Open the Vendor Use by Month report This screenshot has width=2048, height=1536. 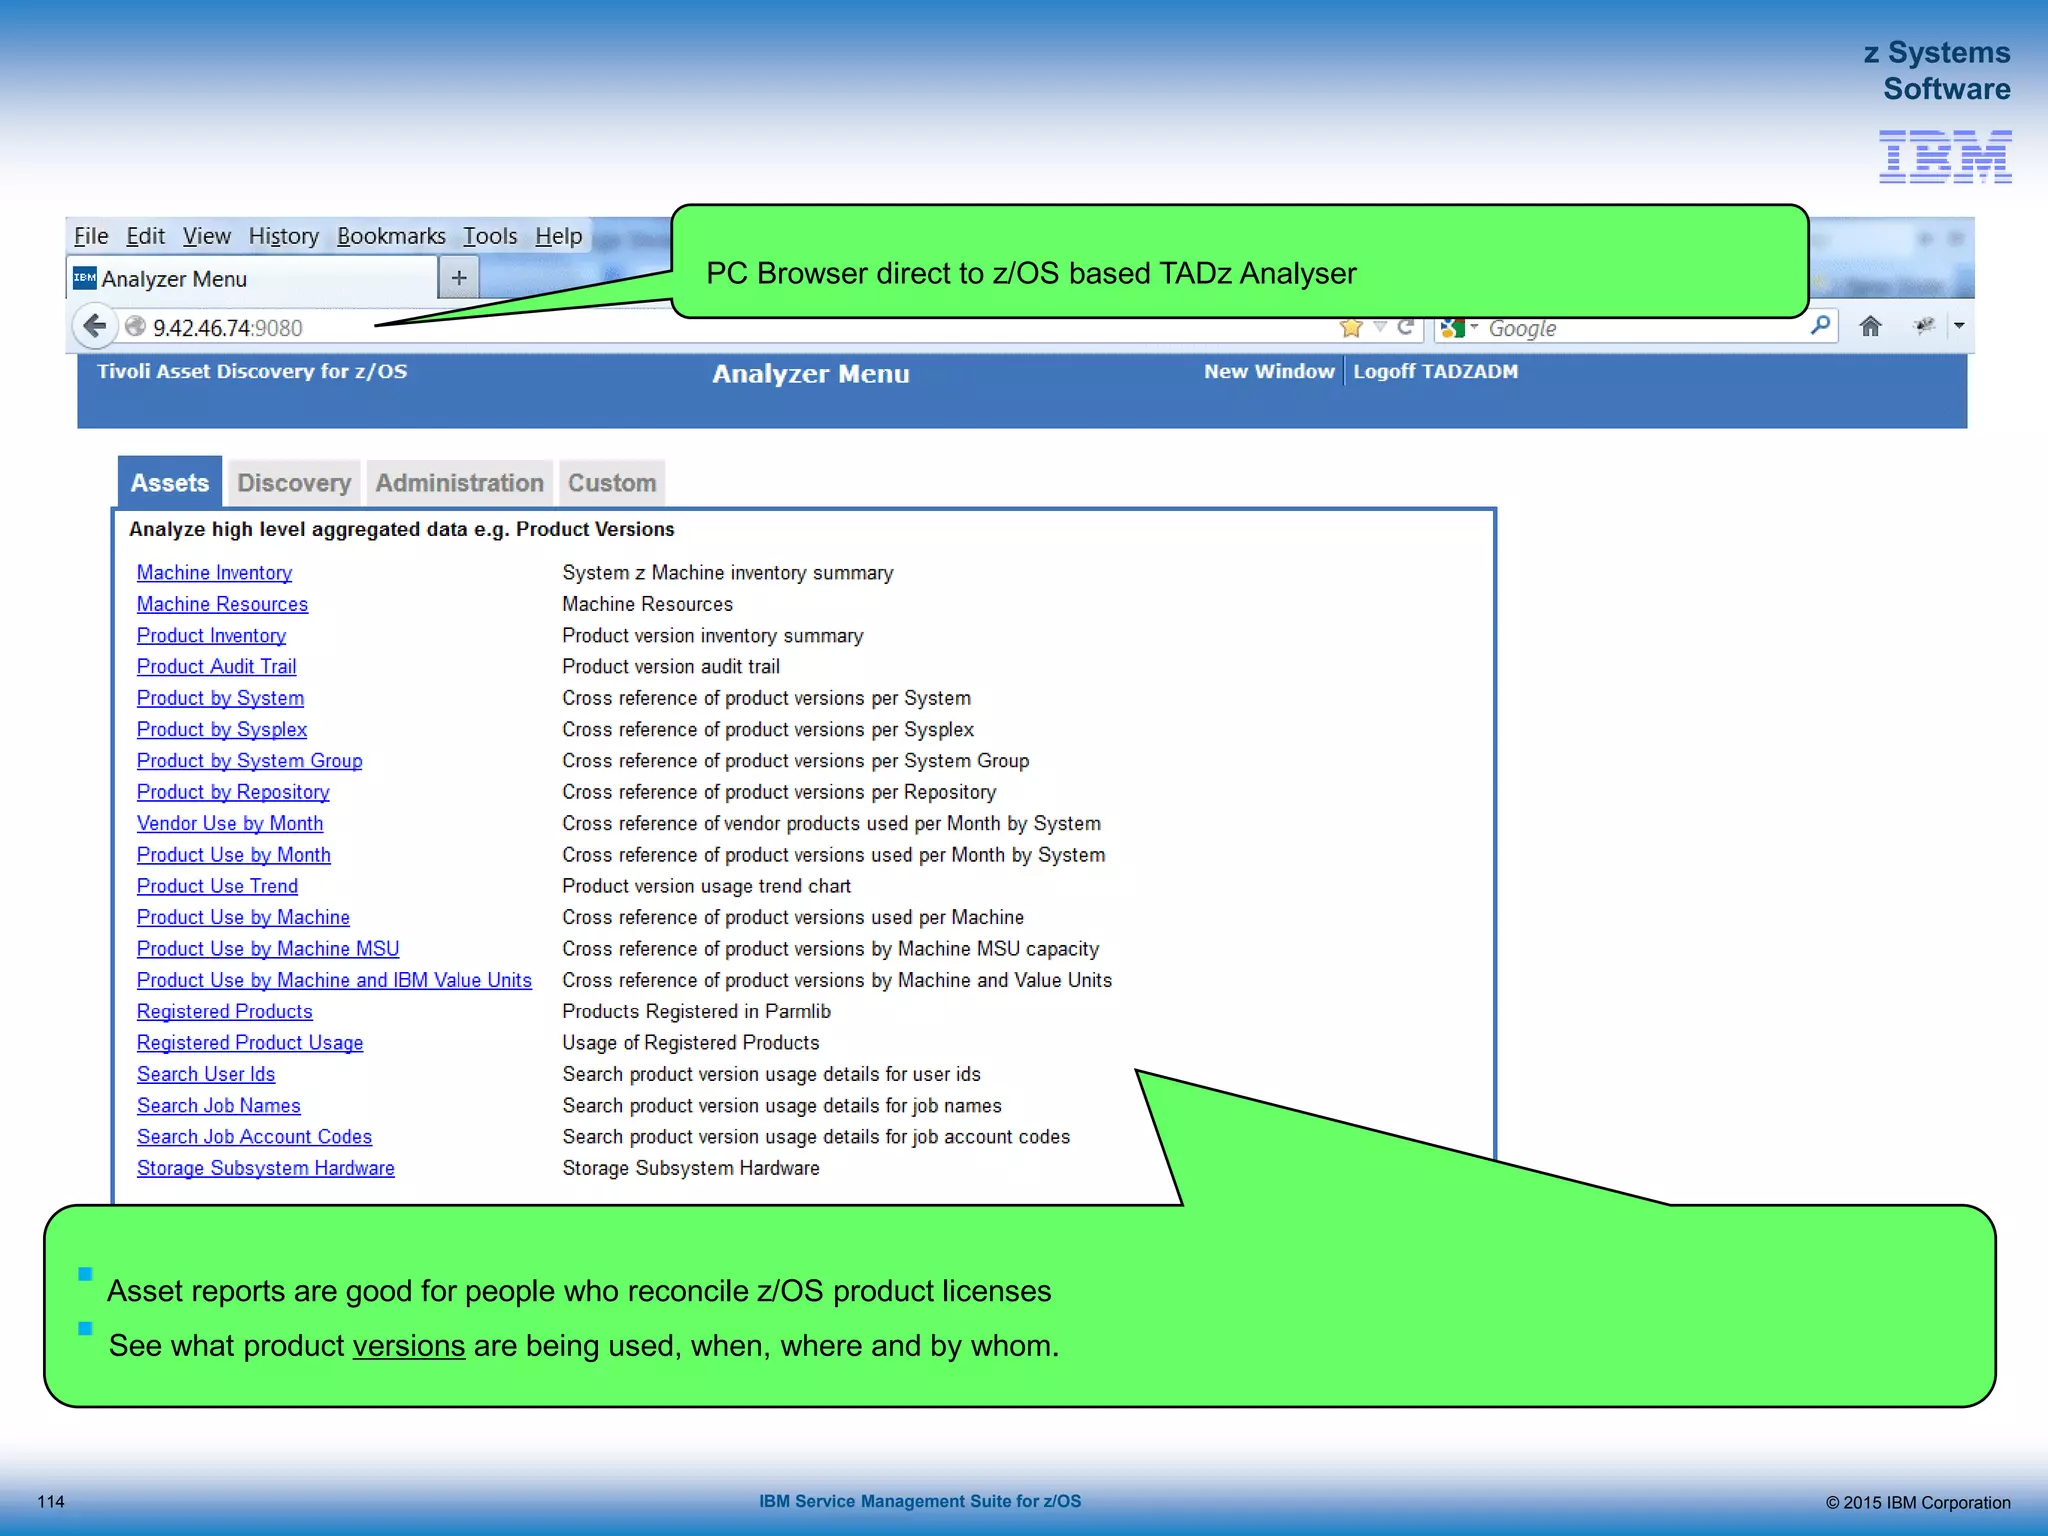pos(230,823)
